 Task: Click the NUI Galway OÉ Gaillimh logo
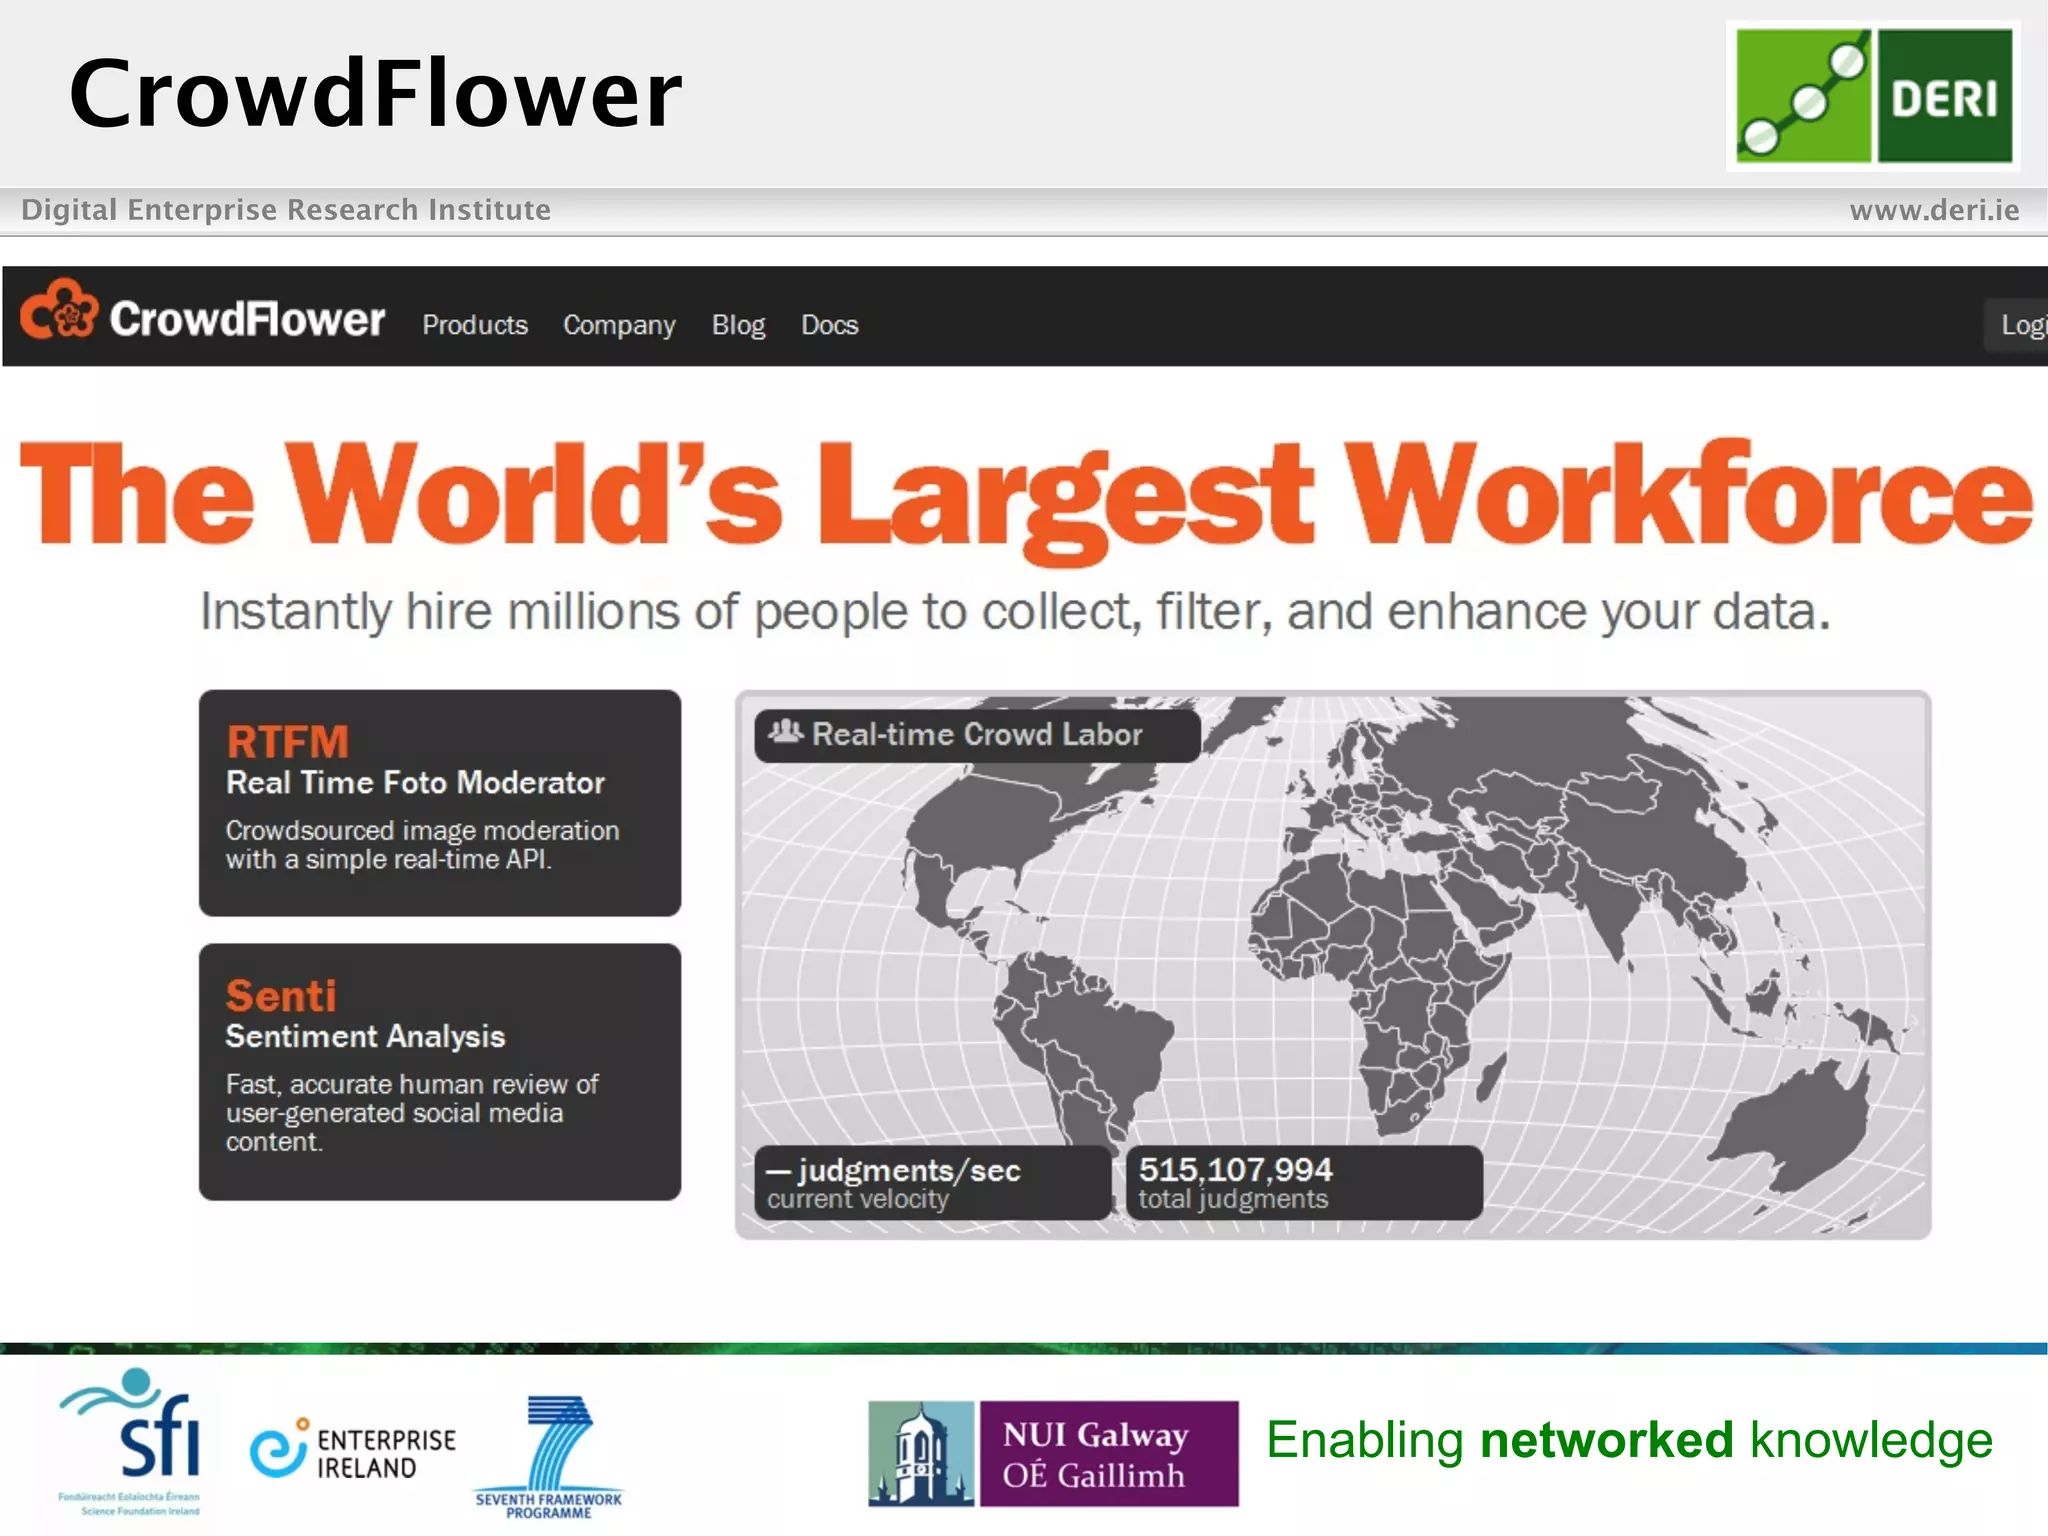1053,1453
